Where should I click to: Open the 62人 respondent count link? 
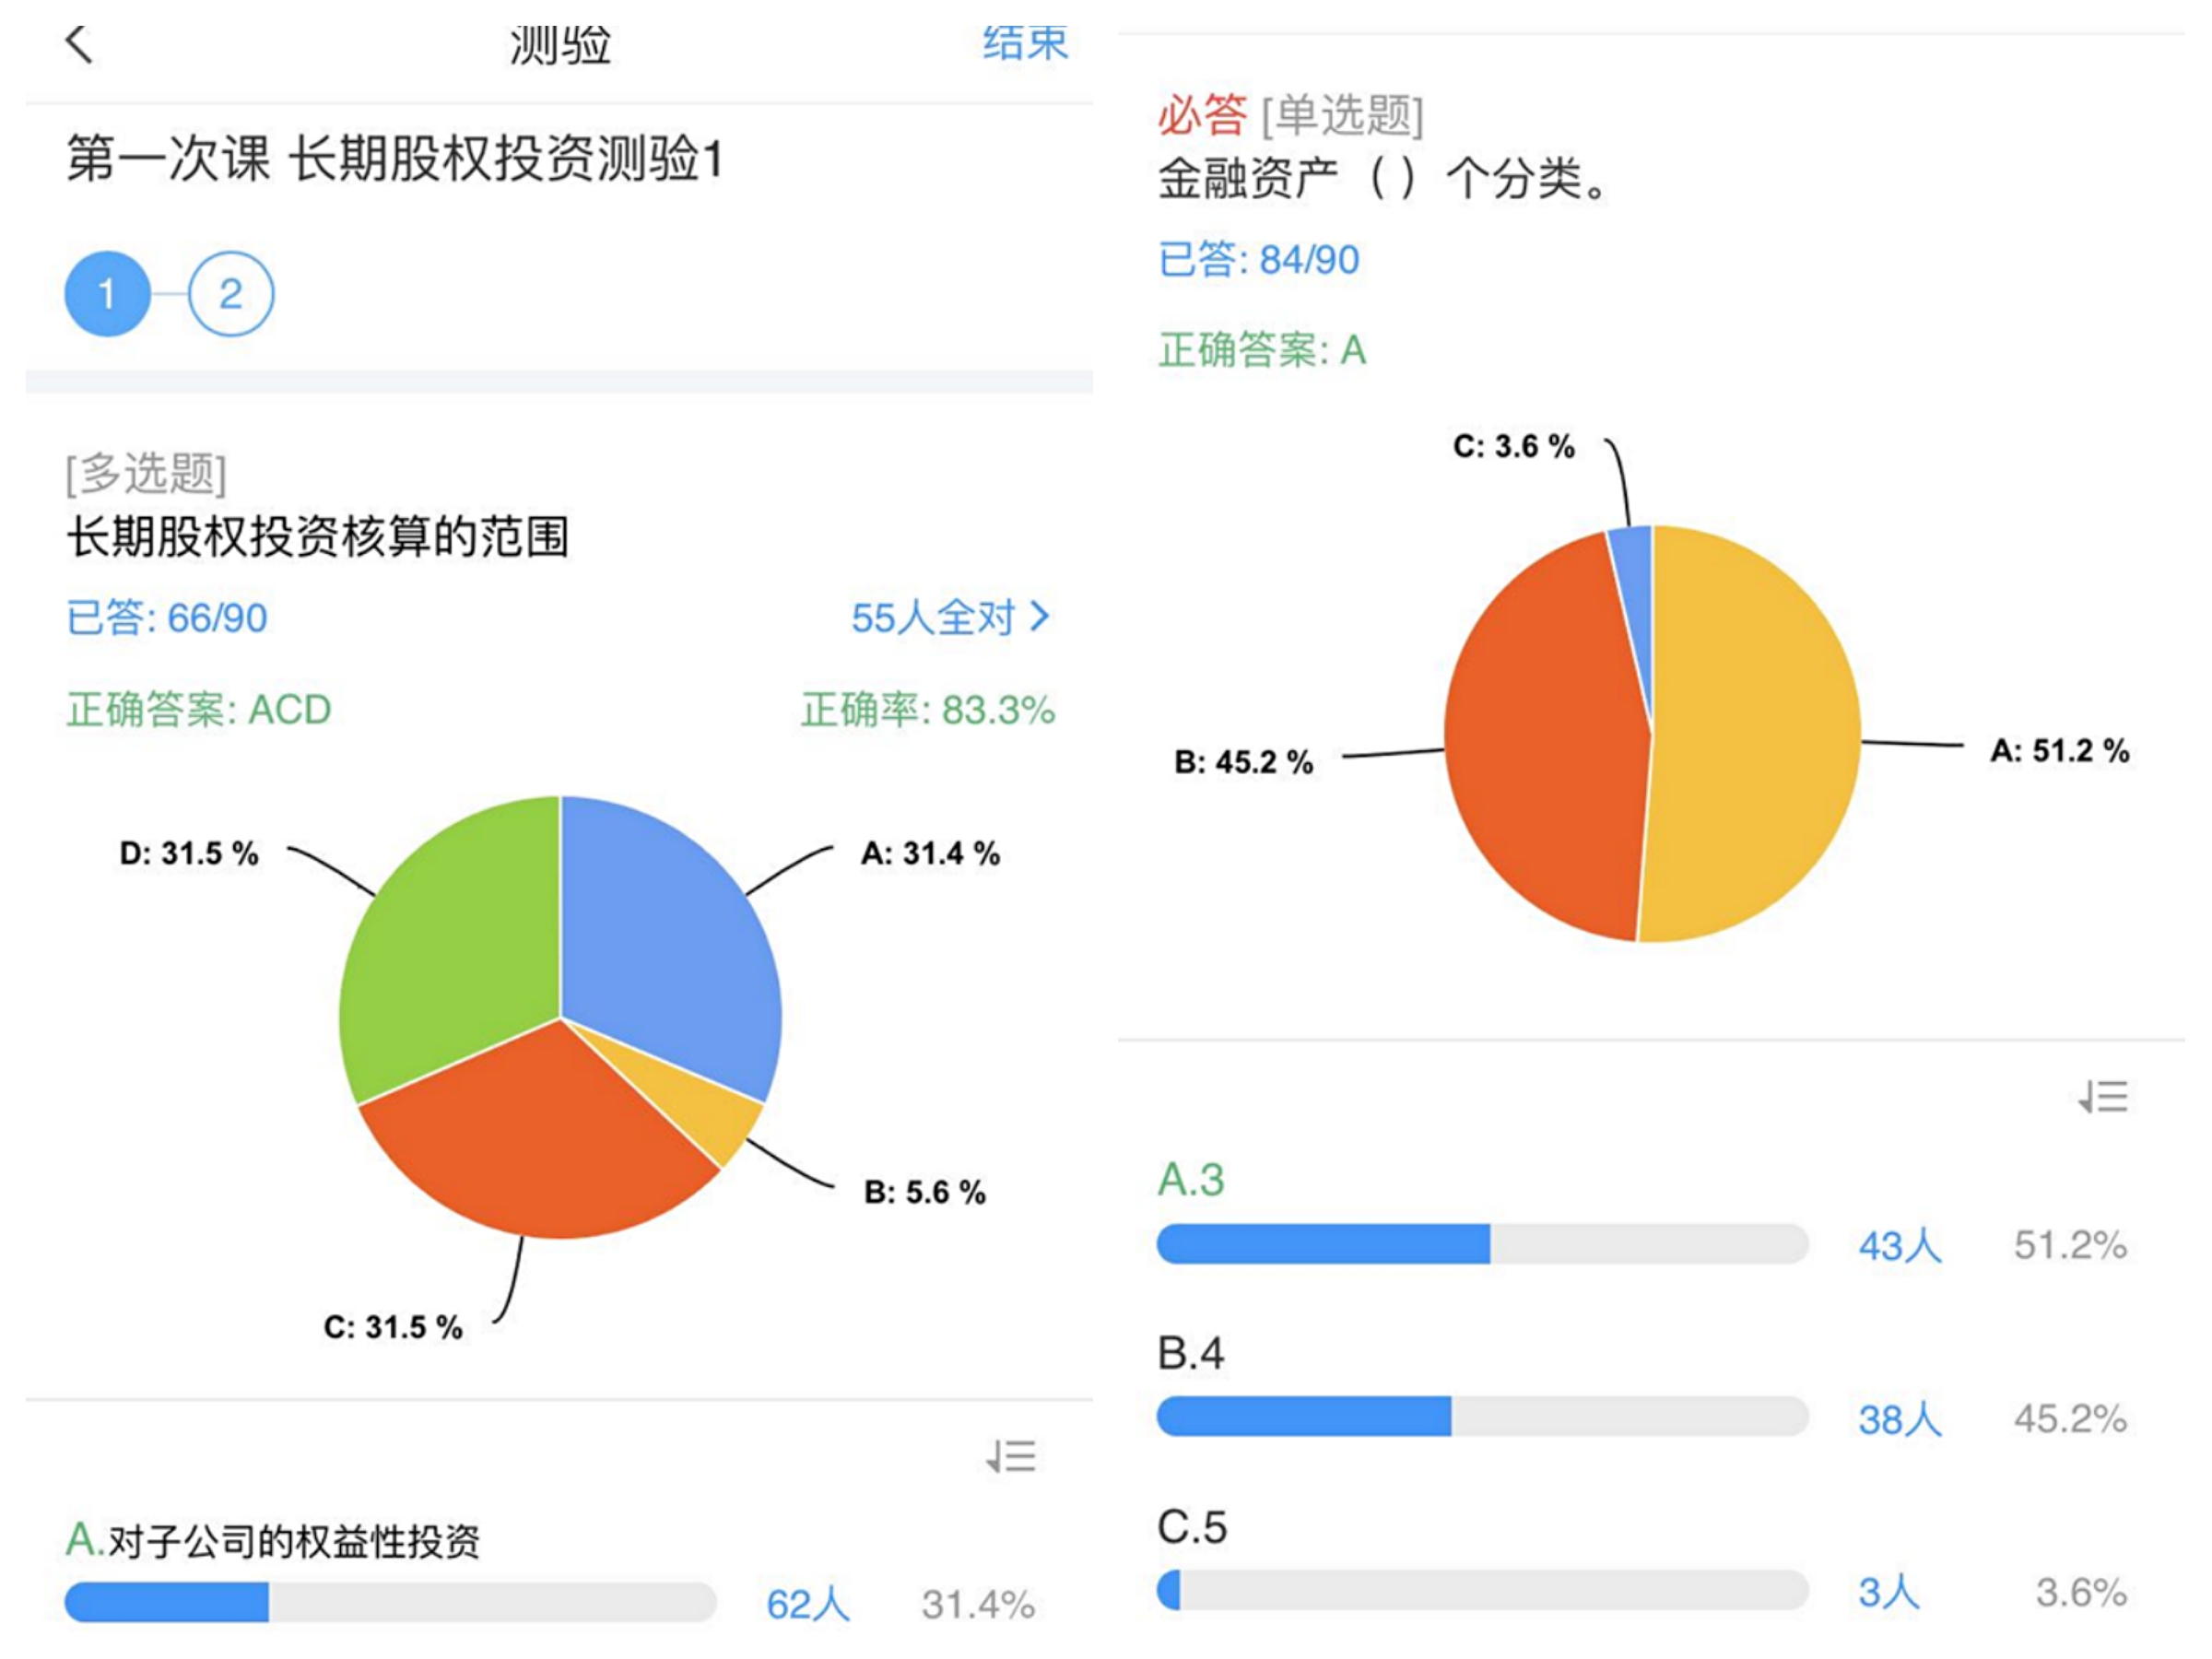pyautogui.click(x=807, y=1604)
